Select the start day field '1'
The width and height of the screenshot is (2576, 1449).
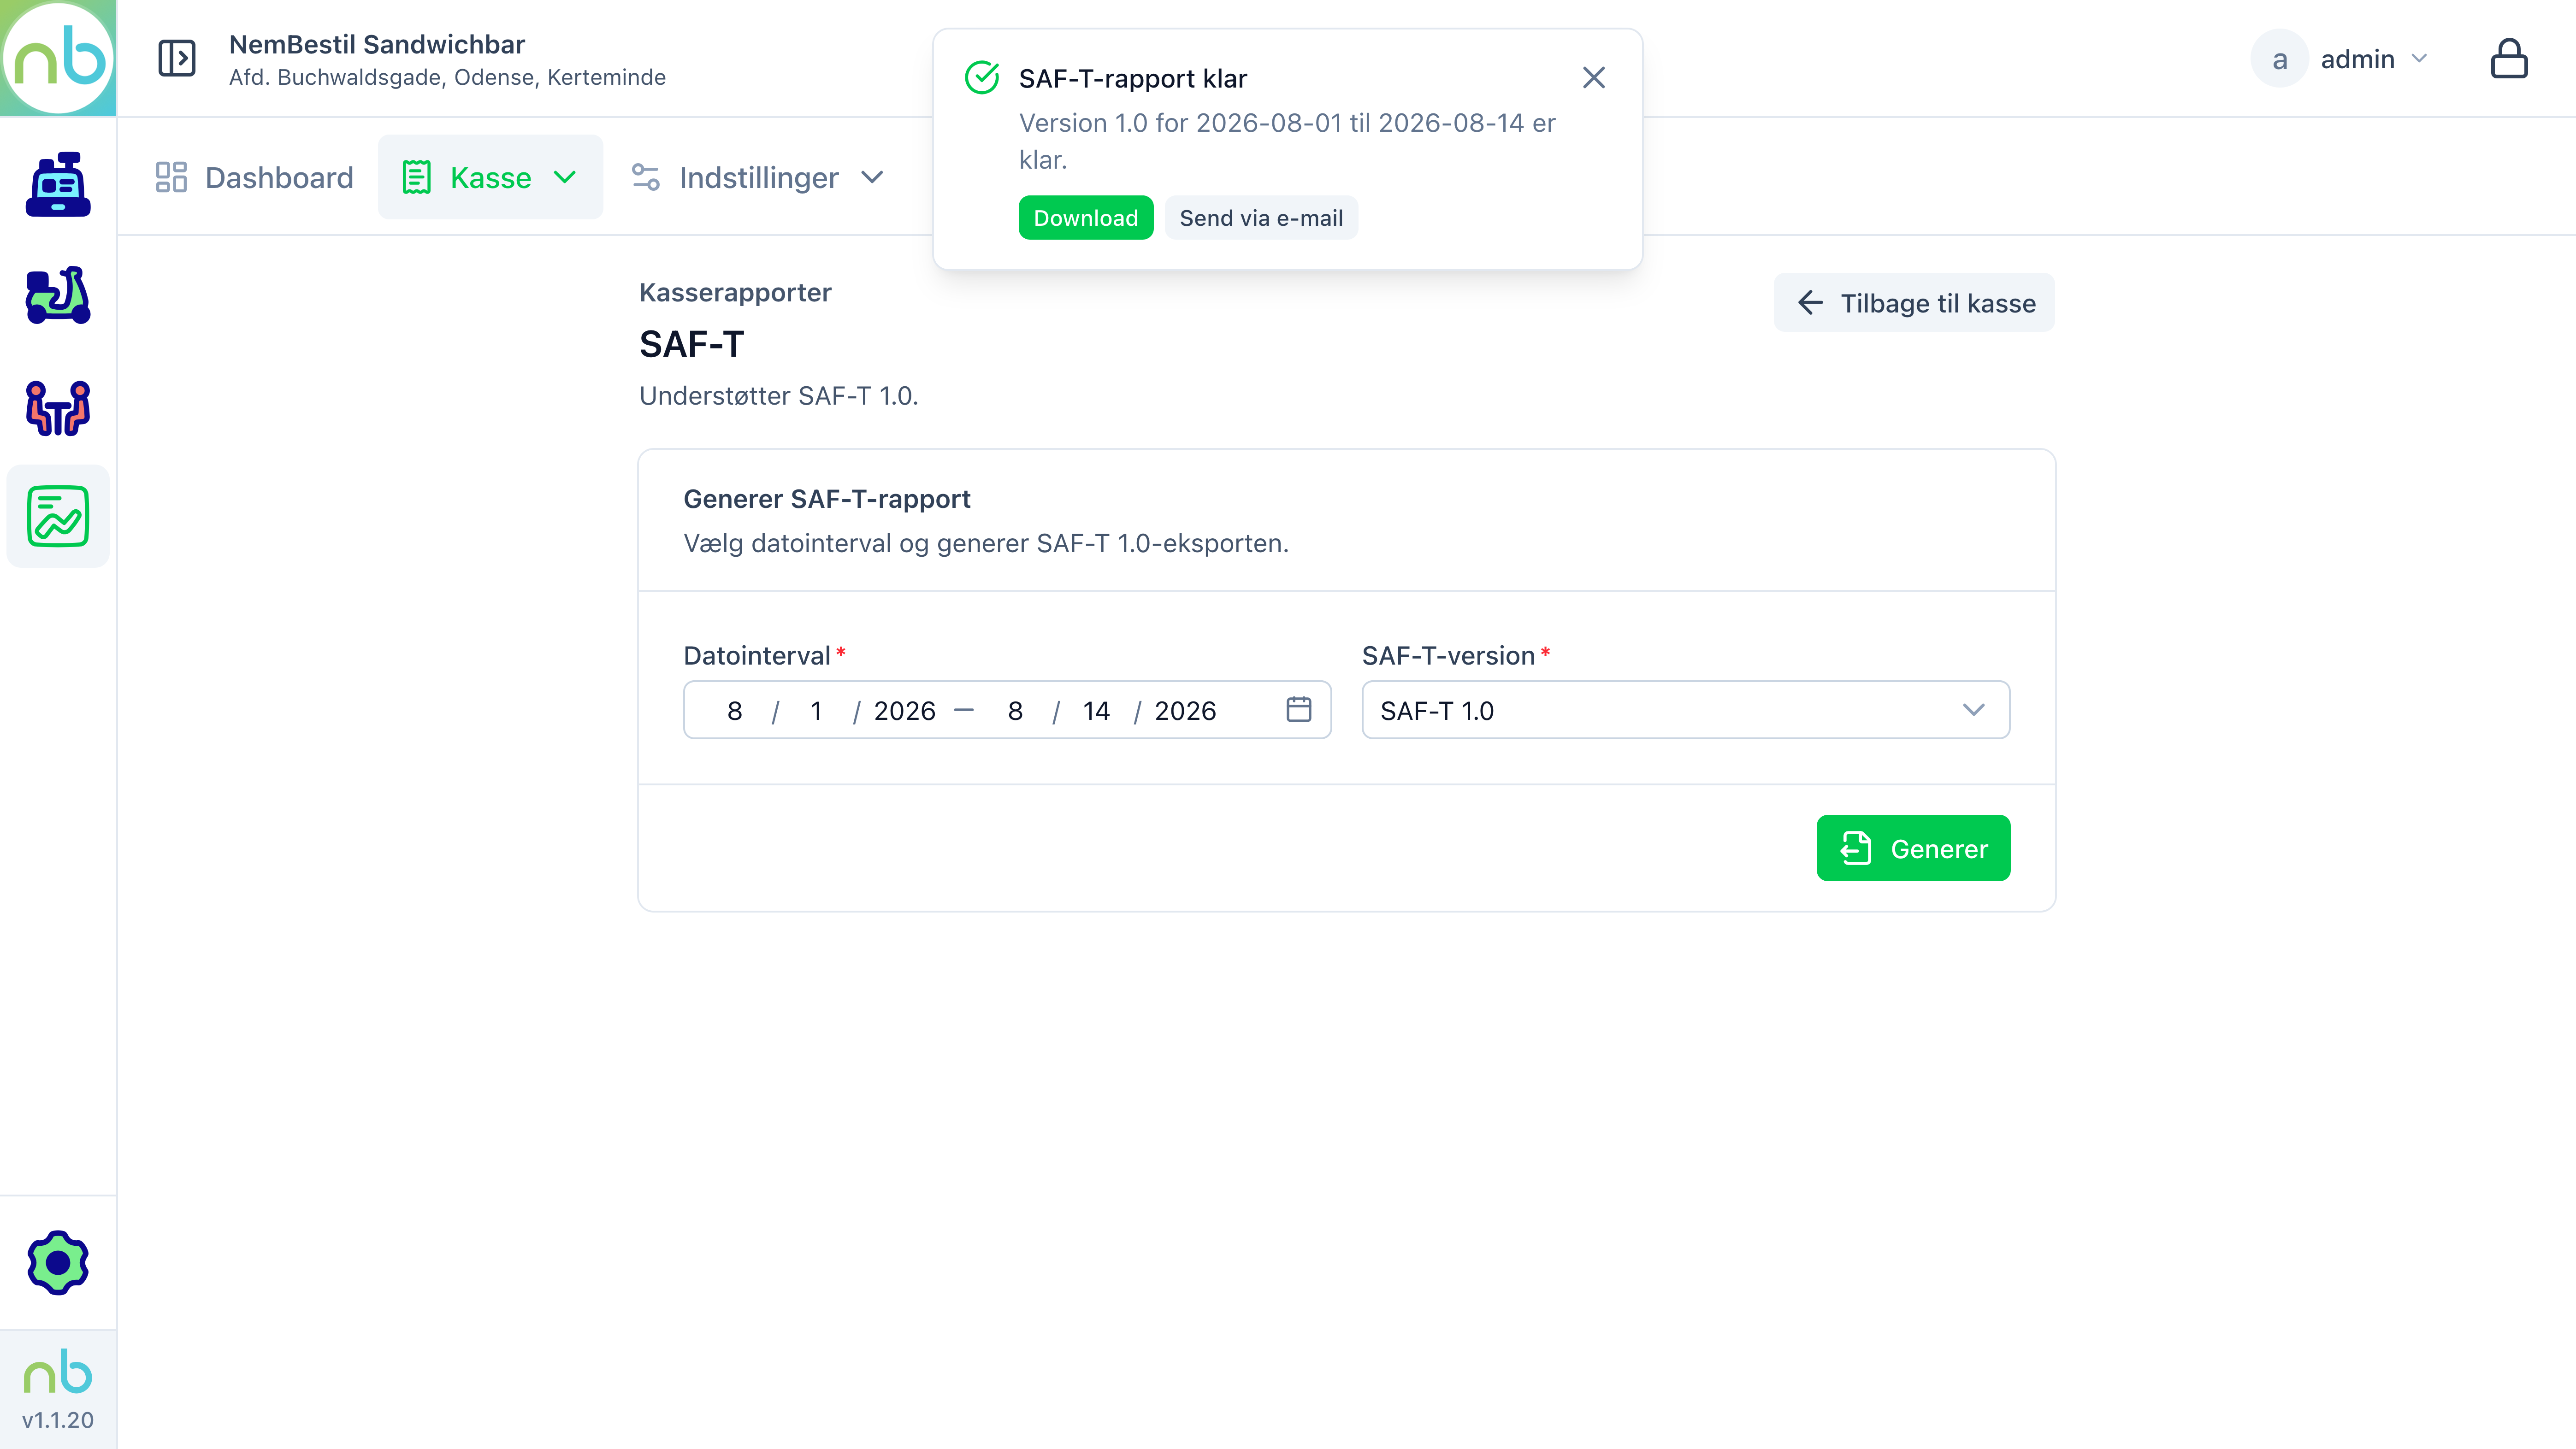tap(816, 711)
